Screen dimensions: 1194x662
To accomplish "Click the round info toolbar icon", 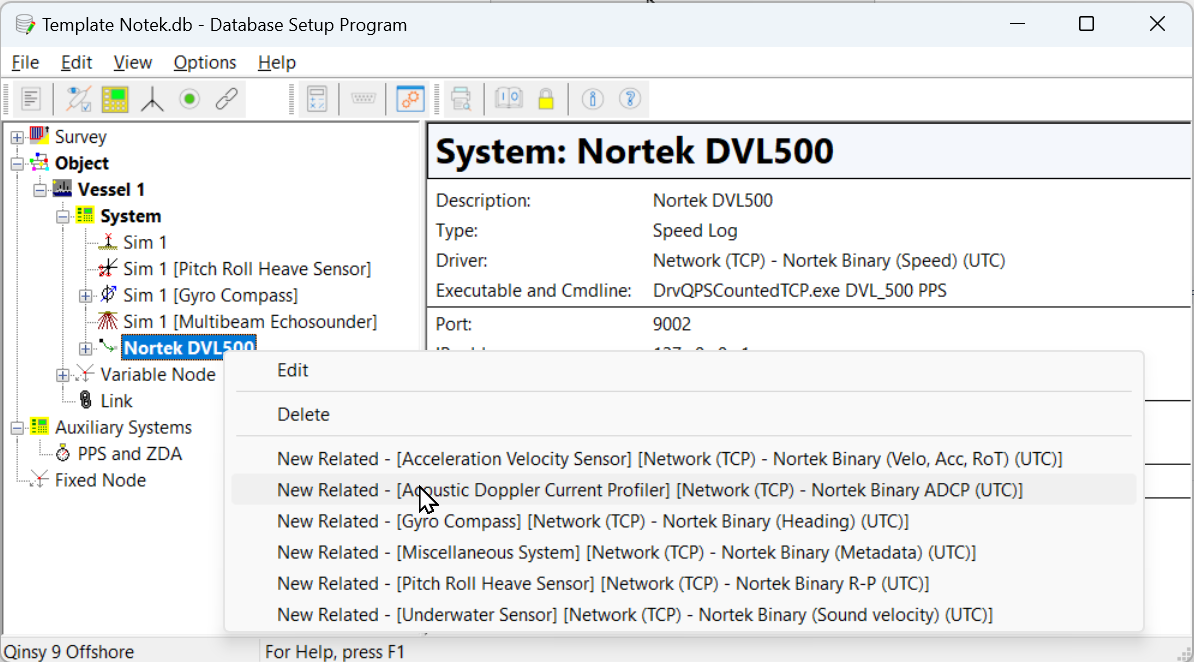I will (x=593, y=99).
